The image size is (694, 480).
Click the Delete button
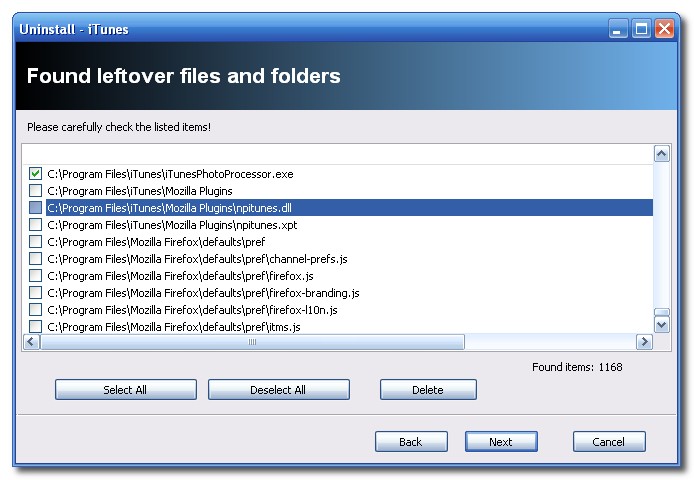coord(428,390)
